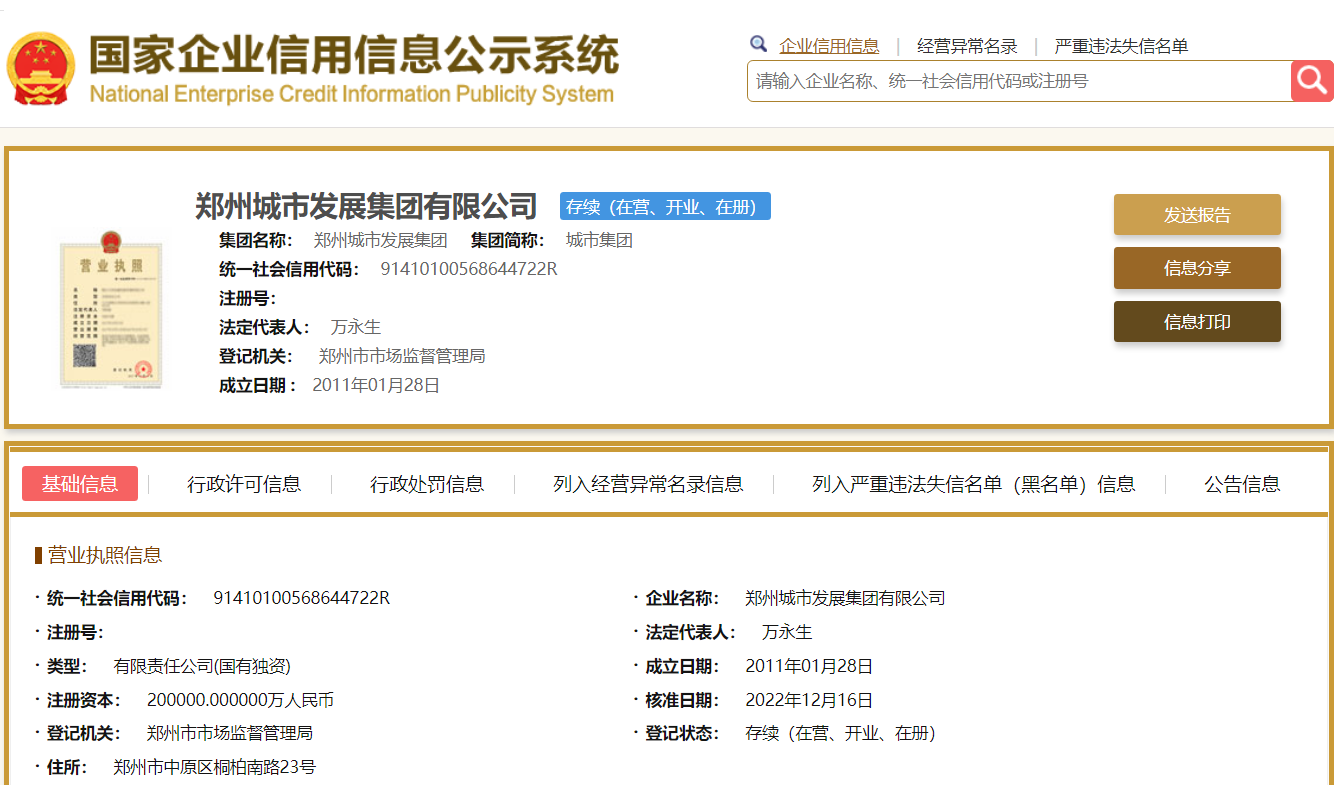Select 经营异常名录 search category

pyautogui.click(x=967, y=46)
